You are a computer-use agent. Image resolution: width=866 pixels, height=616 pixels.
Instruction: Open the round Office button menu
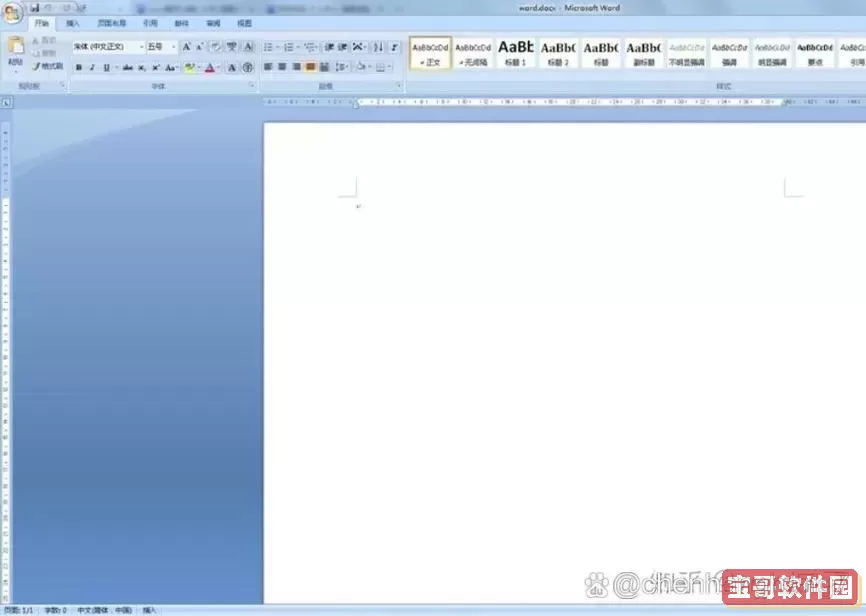click(x=12, y=13)
